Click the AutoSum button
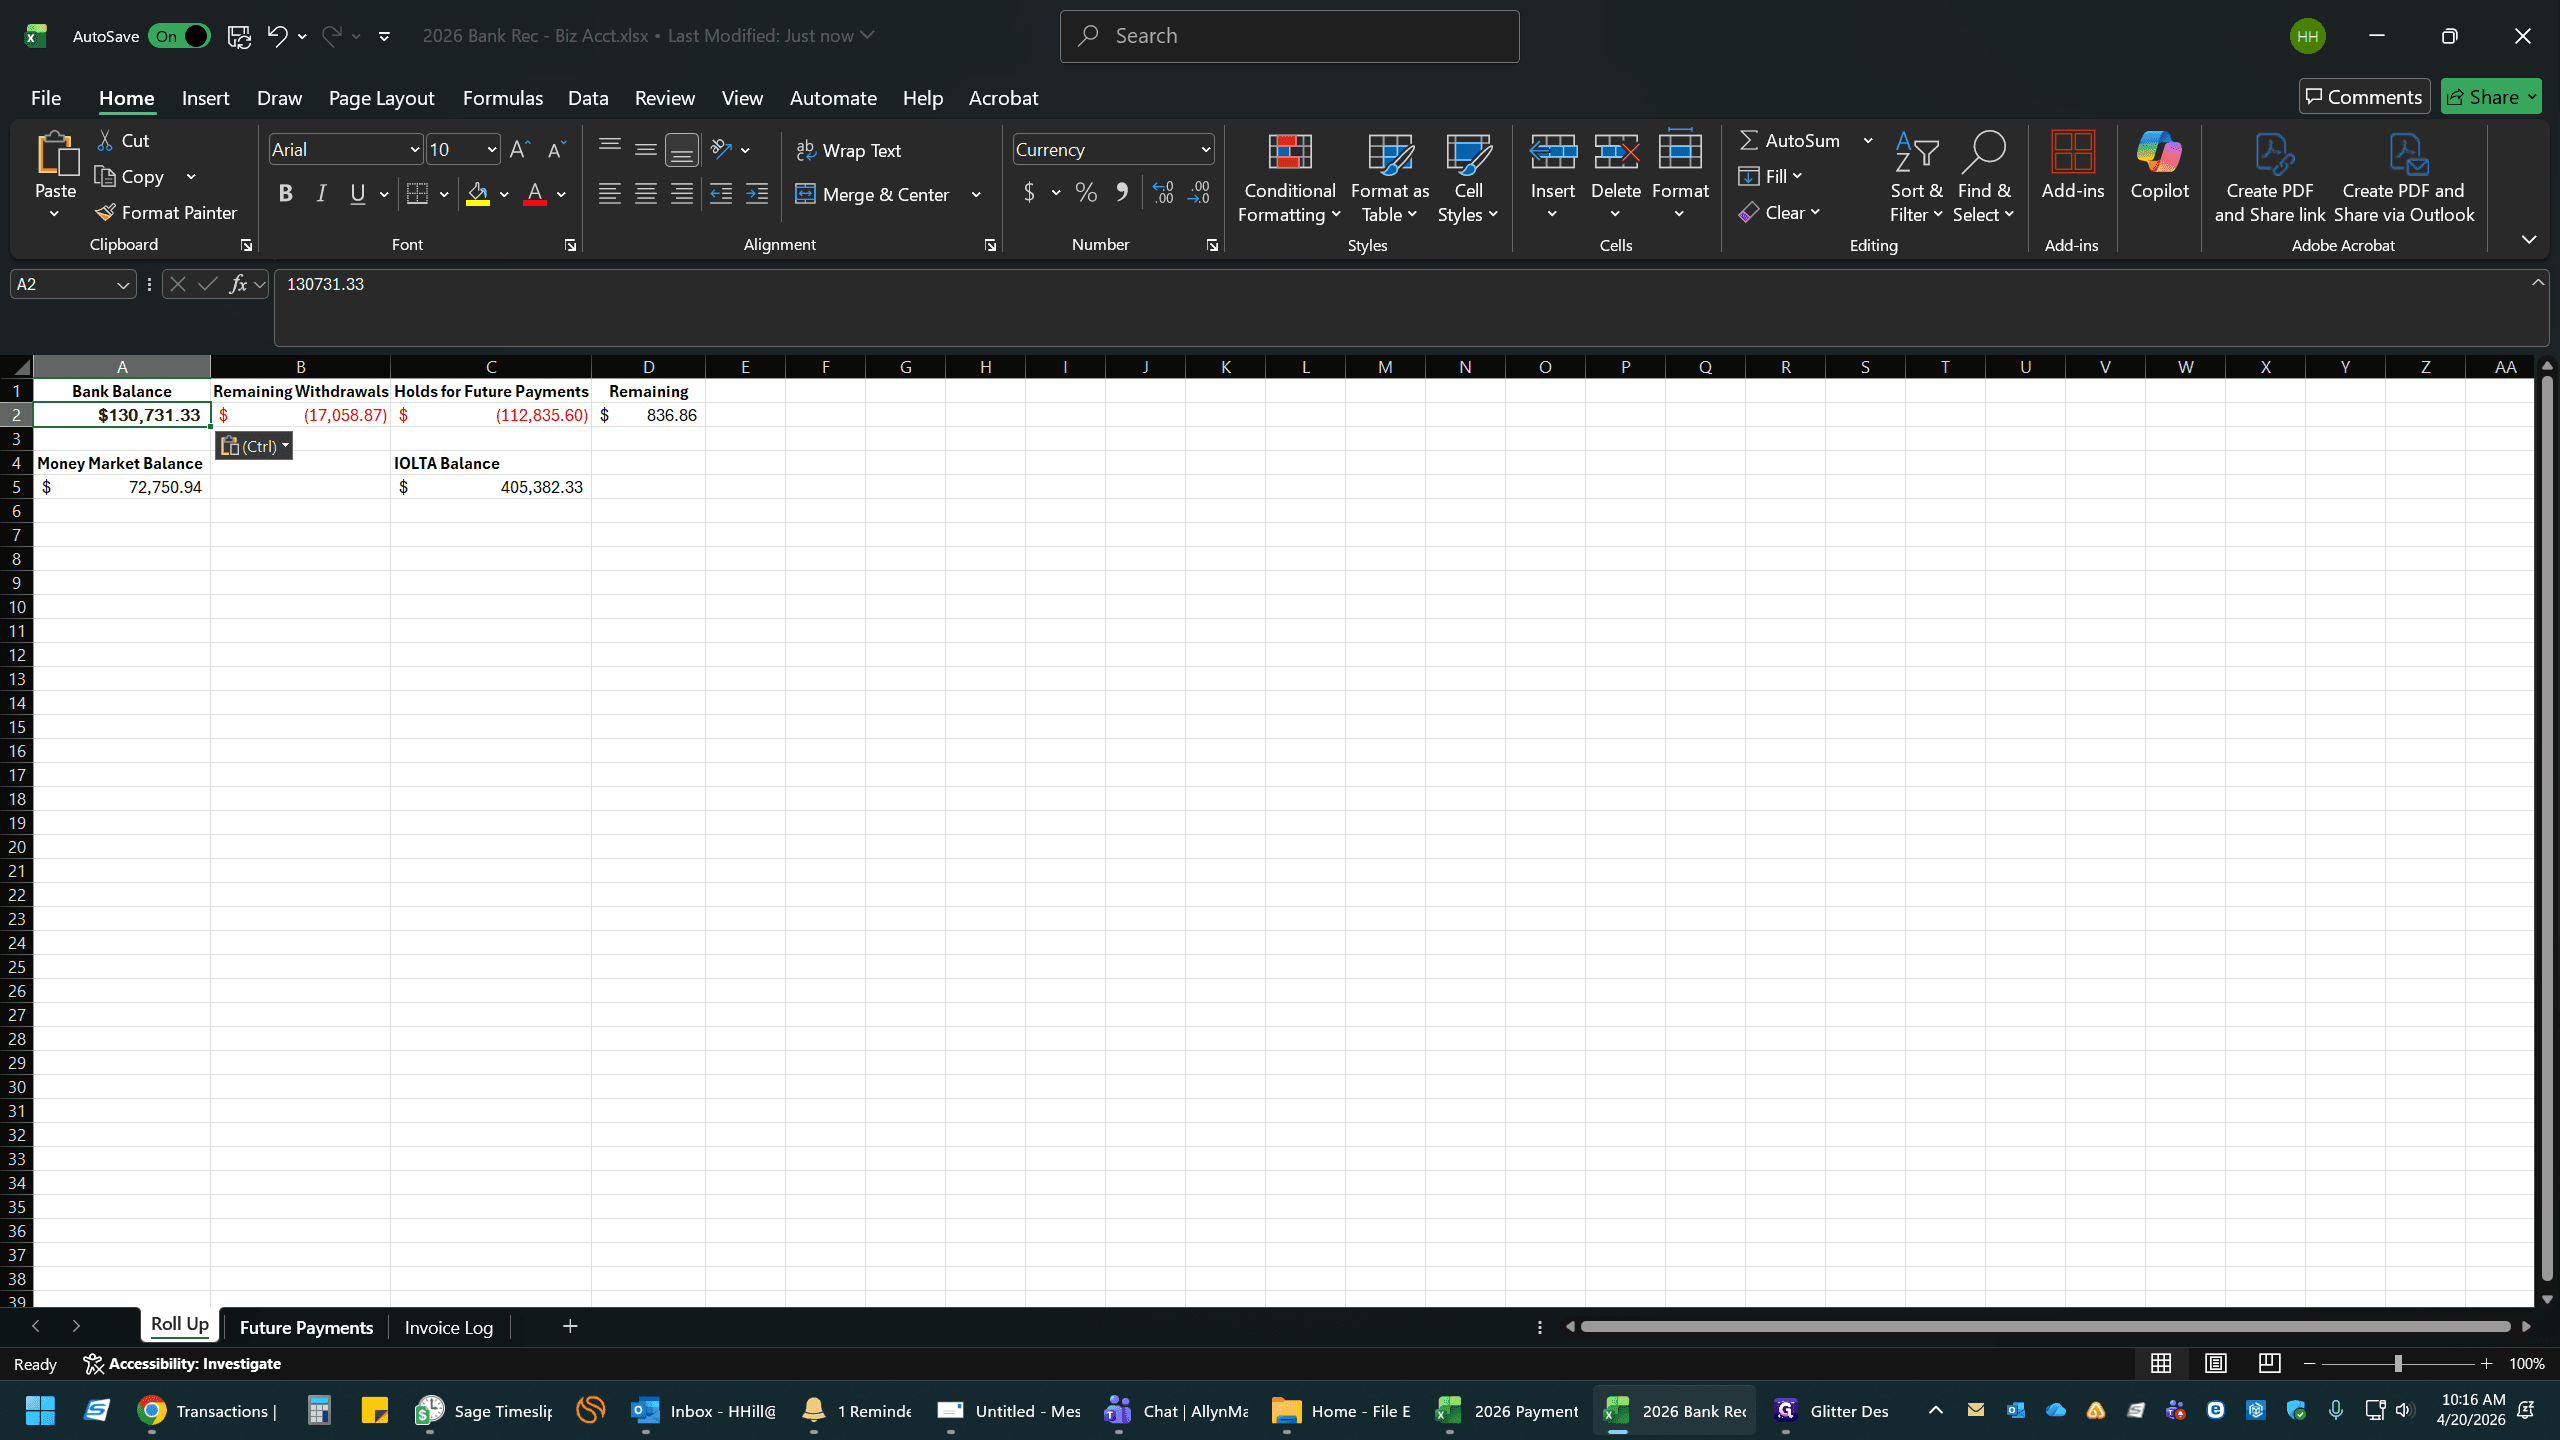This screenshot has height=1440, width=2560. tap(1790, 141)
